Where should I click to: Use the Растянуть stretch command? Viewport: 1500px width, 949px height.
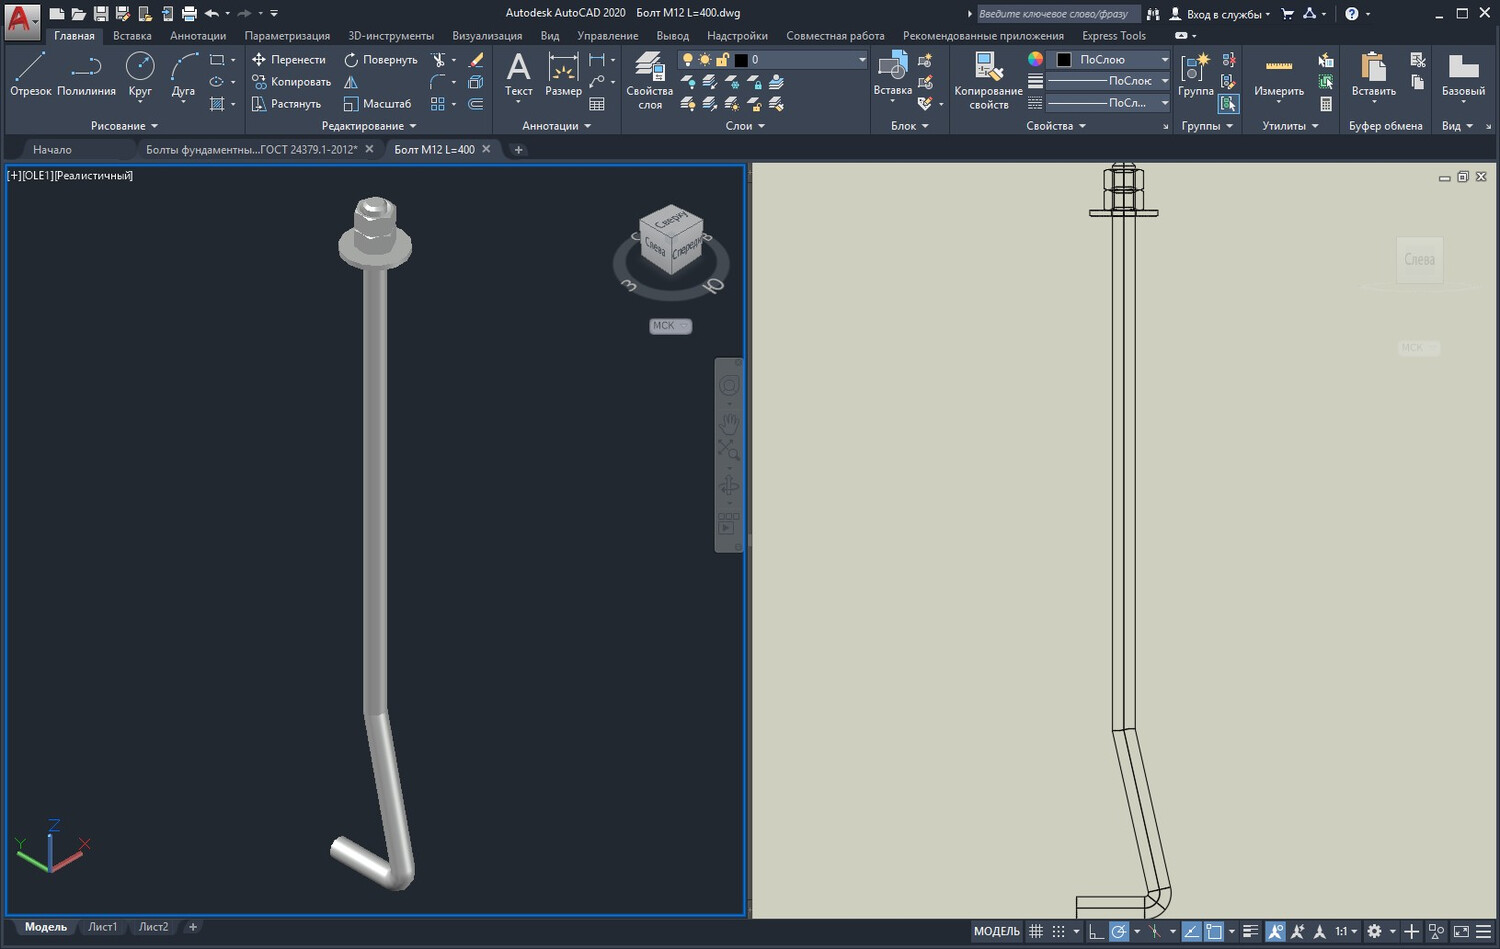(286, 104)
